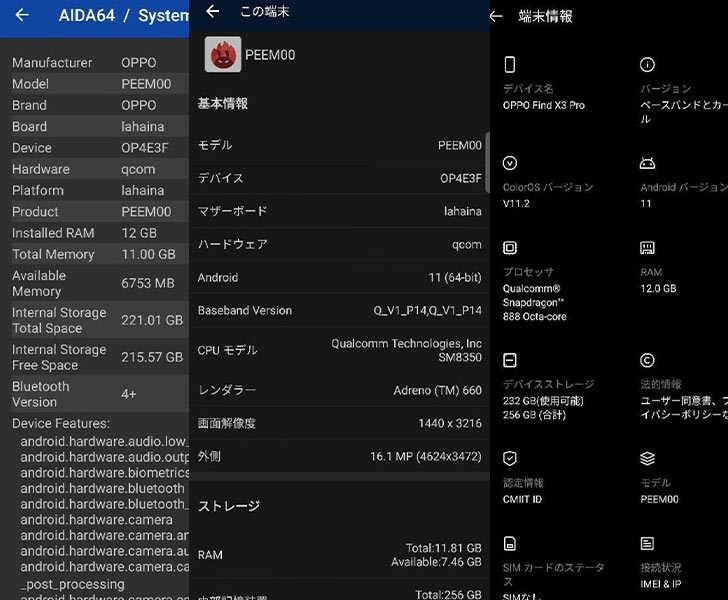Viewport: 728px width, 600px height.
Task: Tap the ストレージ section heading
Action: 229,506
